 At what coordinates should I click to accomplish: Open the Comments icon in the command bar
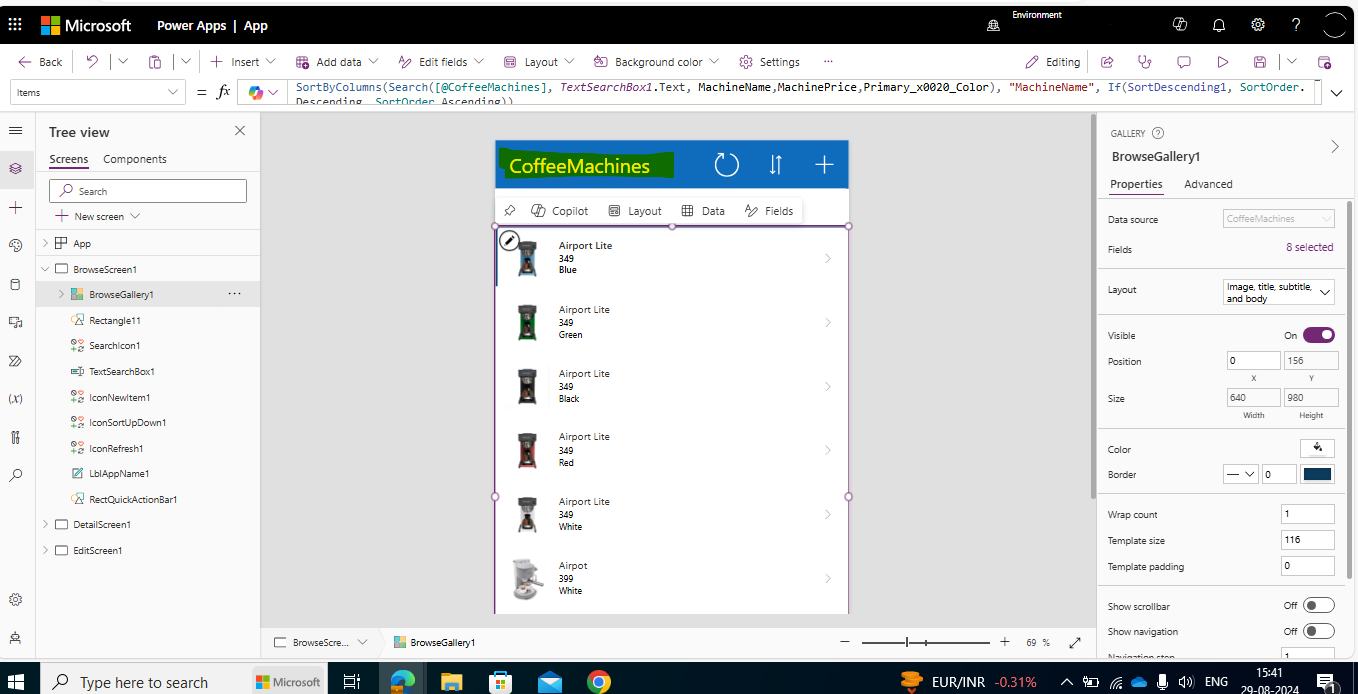pos(1184,62)
